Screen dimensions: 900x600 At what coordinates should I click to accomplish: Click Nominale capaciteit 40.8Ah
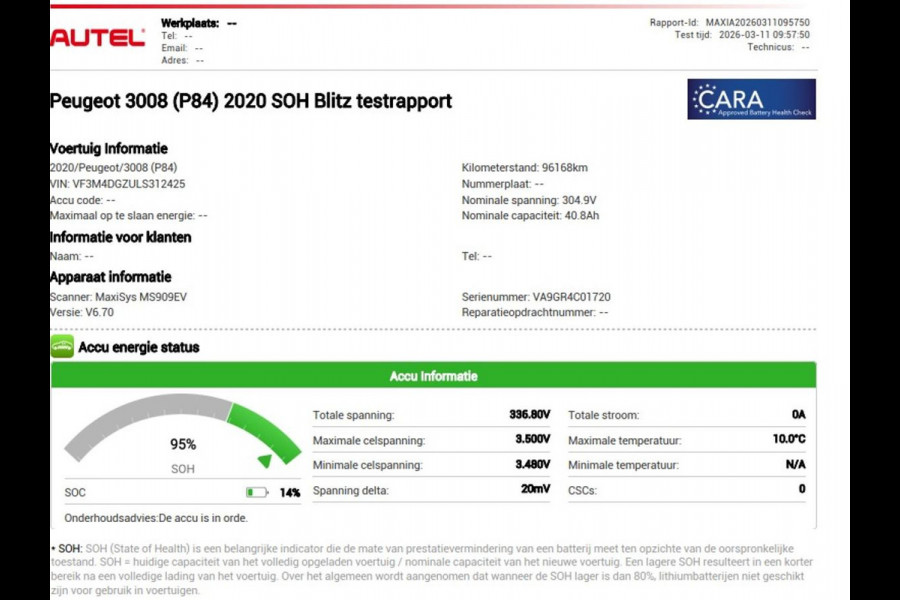coord(530,216)
